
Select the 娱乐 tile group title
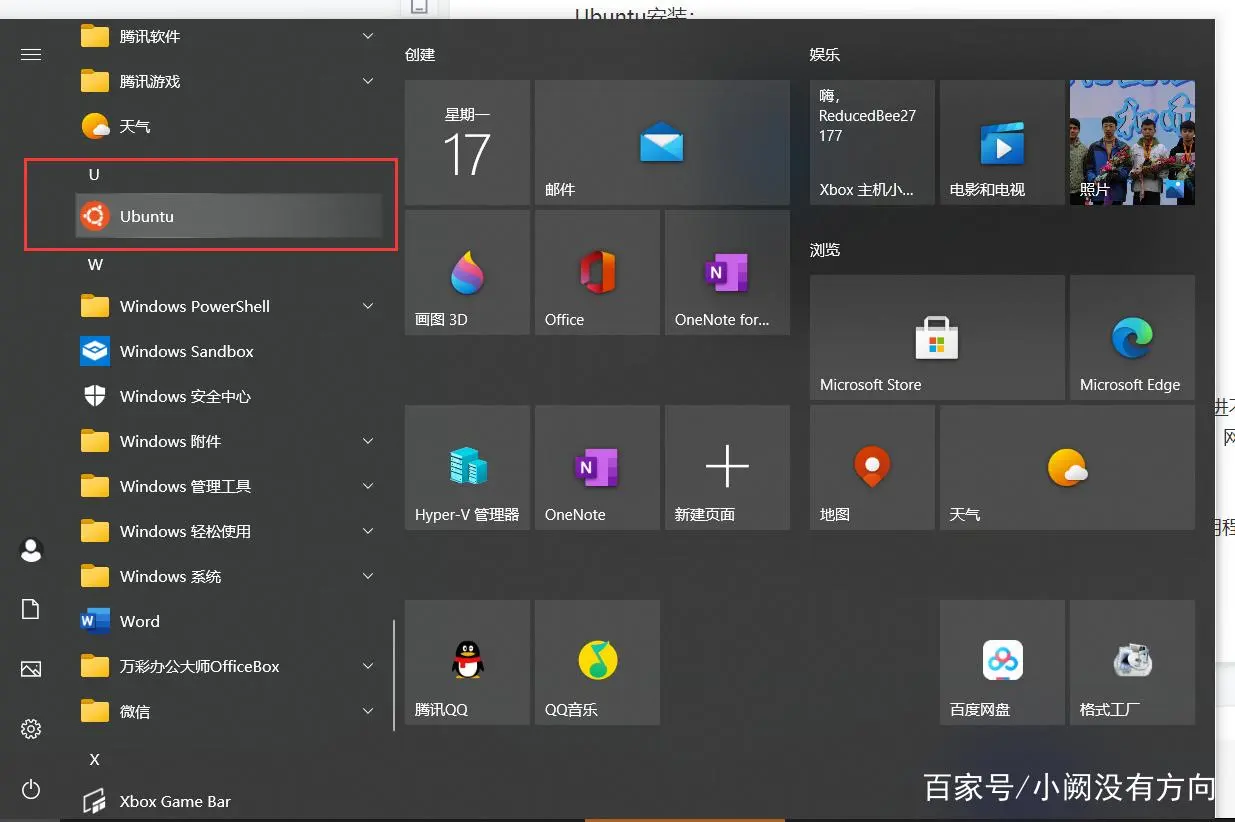[825, 54]
